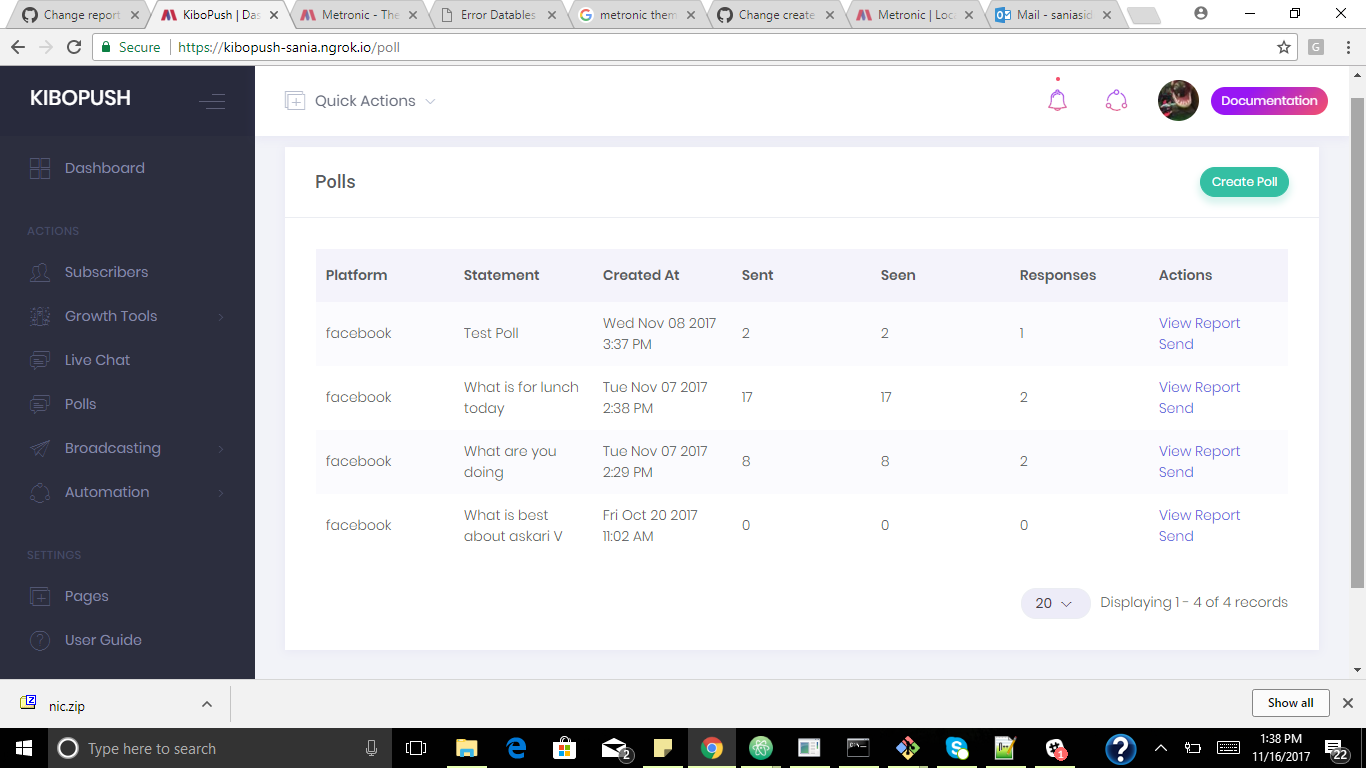Click the Quick Actions plus-window icon
This screenshot has width=1366, height=768.
click(294, 101)
